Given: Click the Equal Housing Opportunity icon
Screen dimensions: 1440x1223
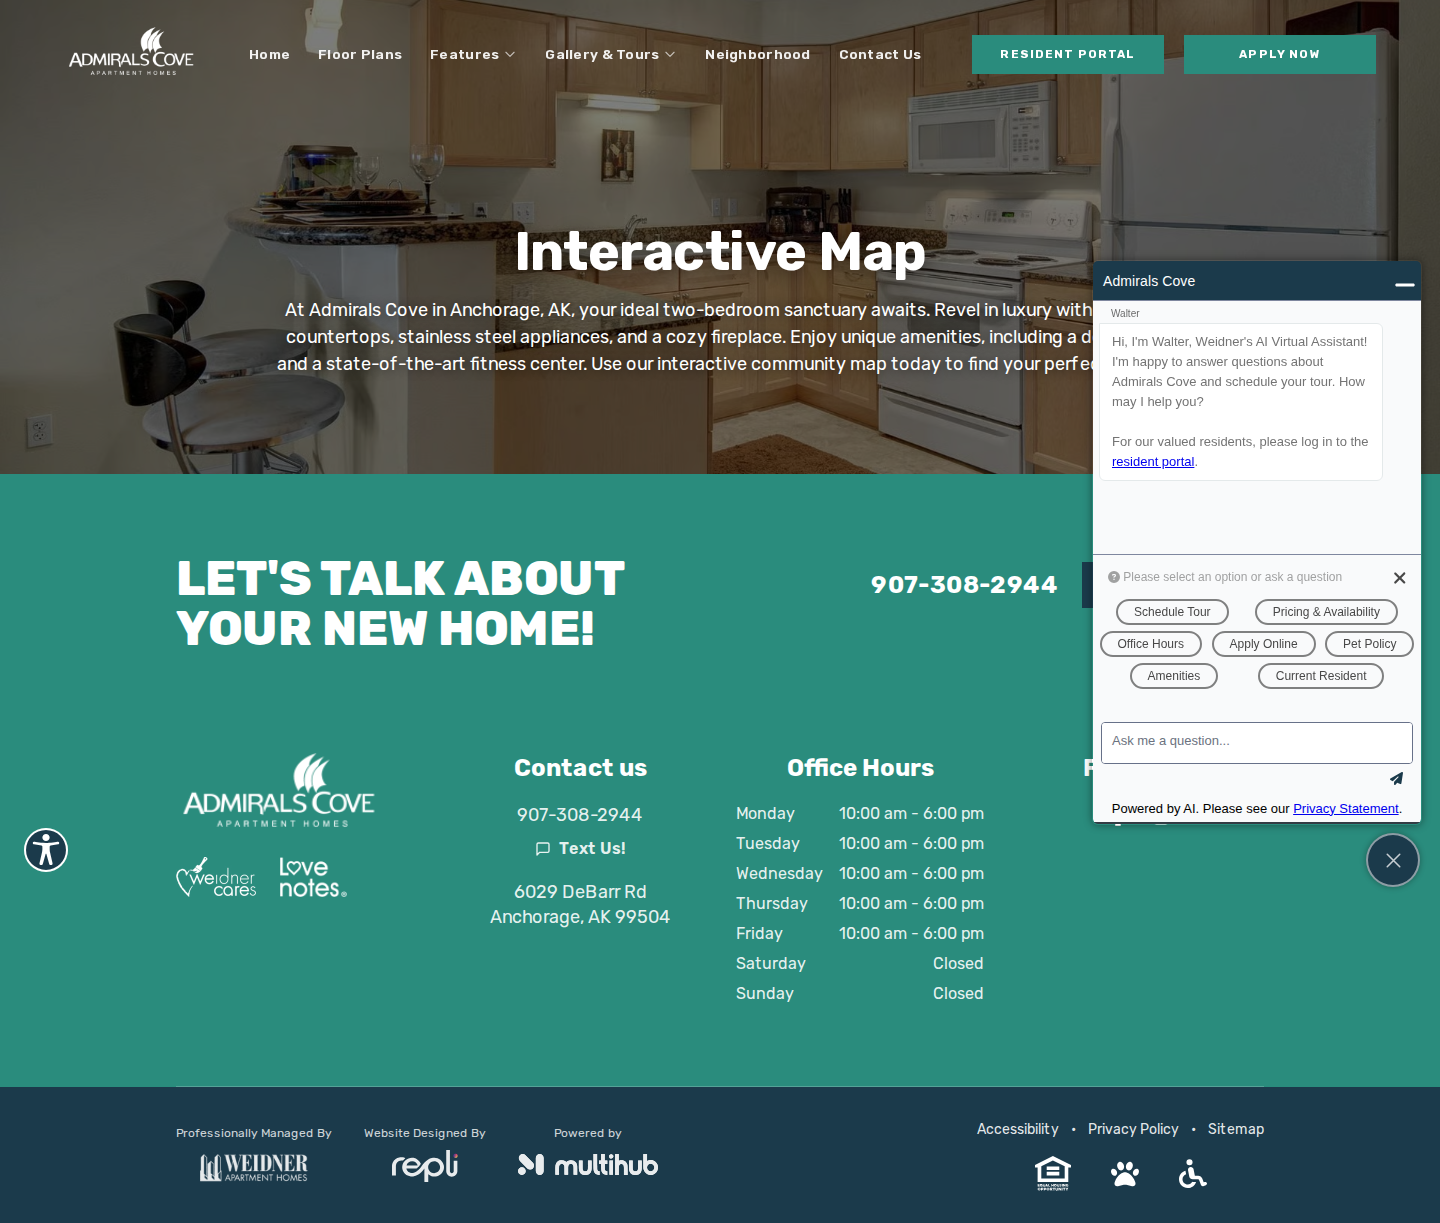Looking at the screenshot, I should pos(1053,1173).
